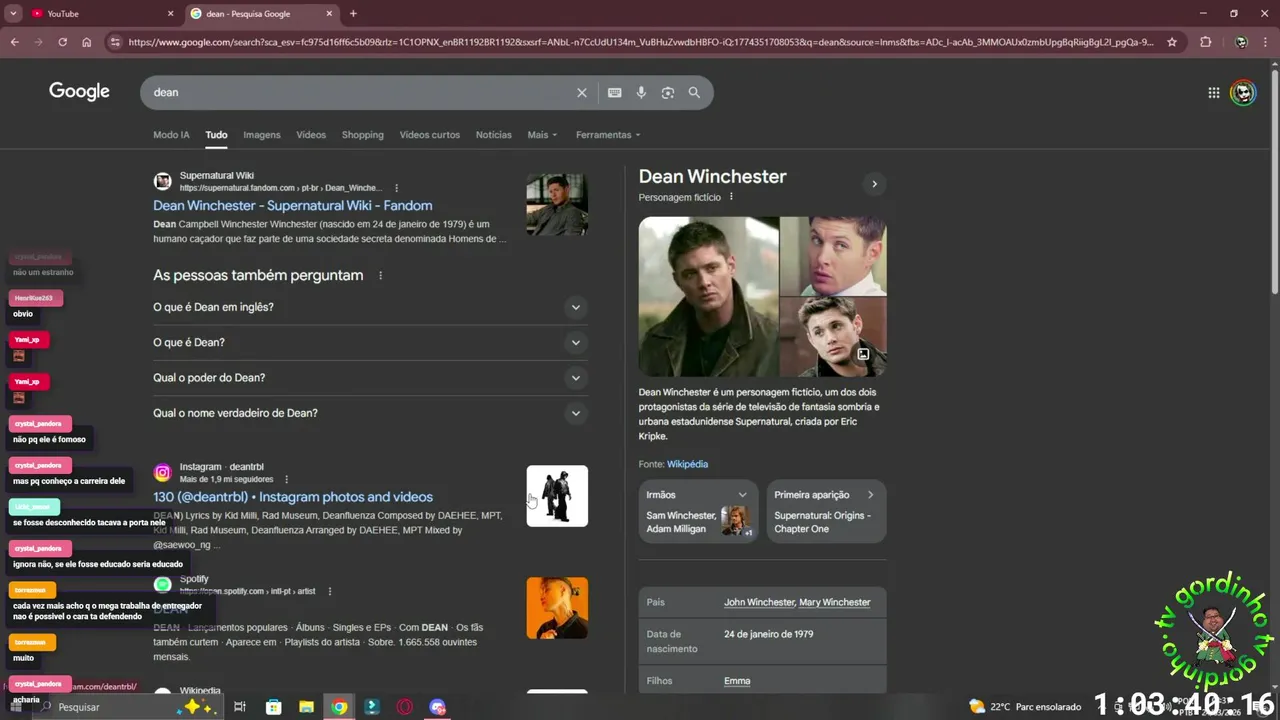
Task: Expand 'O que é Dean em inglês?'
Action: [370, 307]
